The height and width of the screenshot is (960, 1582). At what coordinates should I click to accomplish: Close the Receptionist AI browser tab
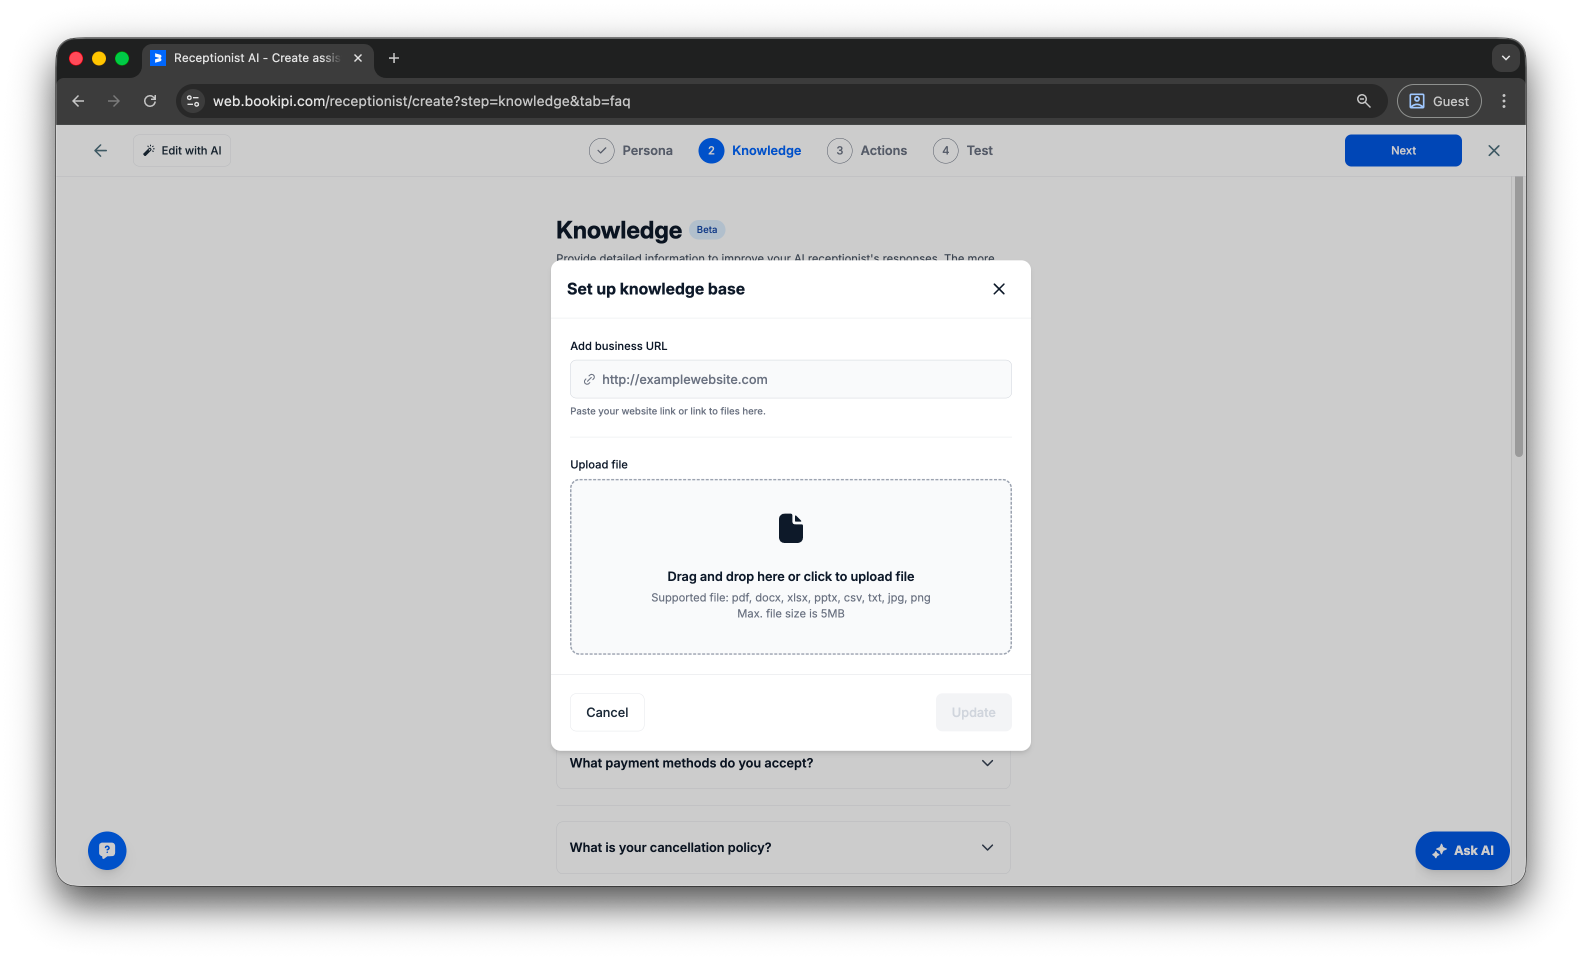point(358,58)
